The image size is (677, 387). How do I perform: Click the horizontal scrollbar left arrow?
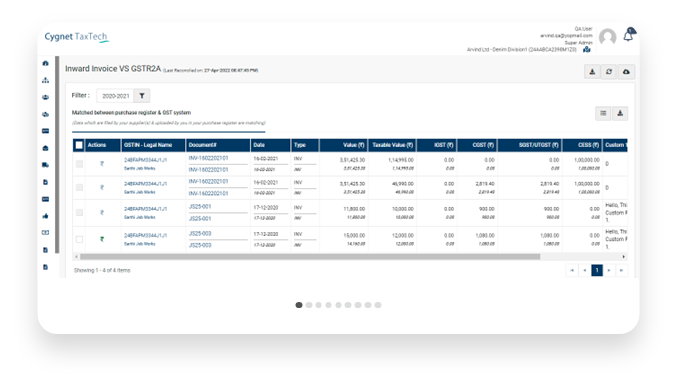[x=76, y=257]
